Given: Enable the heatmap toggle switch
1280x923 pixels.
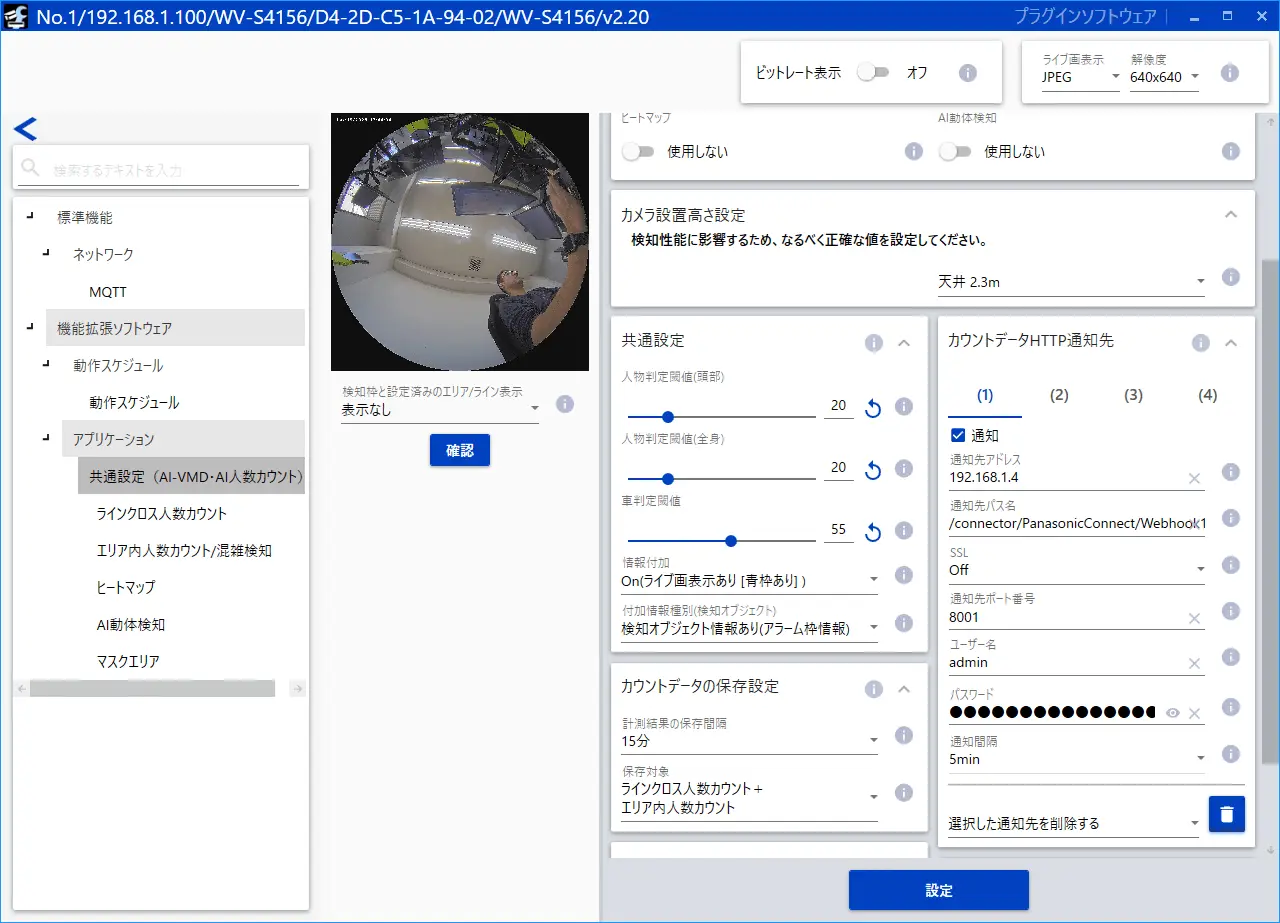Looking at the screenshot, I should 637,152.
